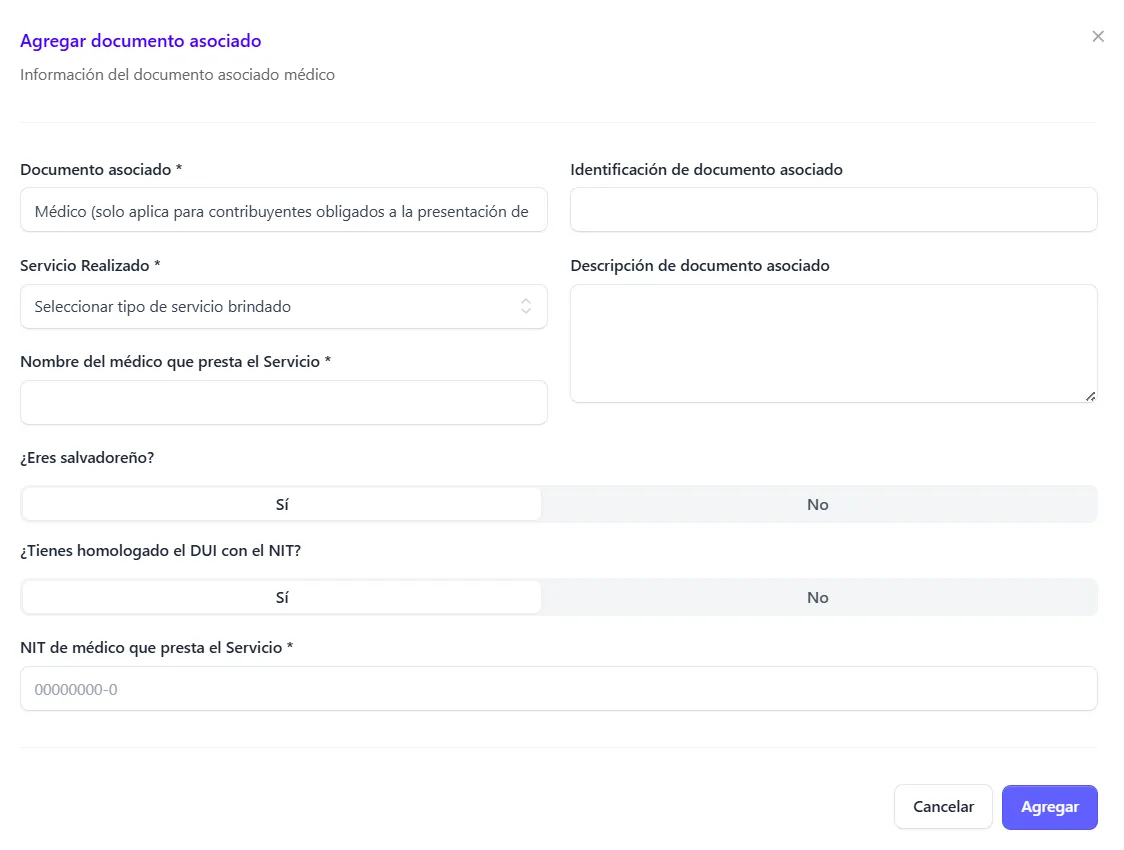Select Sí for ¿Eres salvadoreño?
The image size is (1124, 850).
point(281,504)
